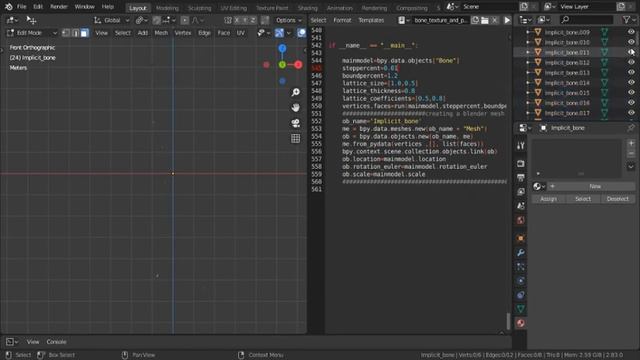Expand Implicit_bone.011 tree row
Screen dimensions: 640x360
528,52
